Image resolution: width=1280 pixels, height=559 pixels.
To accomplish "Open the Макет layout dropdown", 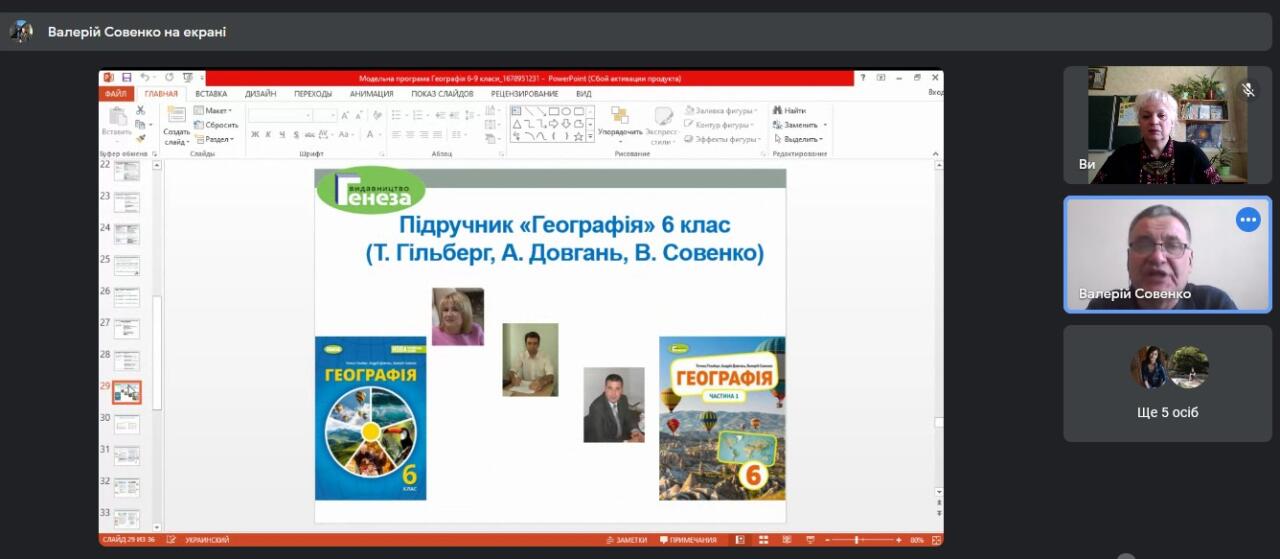I will 213,111.
